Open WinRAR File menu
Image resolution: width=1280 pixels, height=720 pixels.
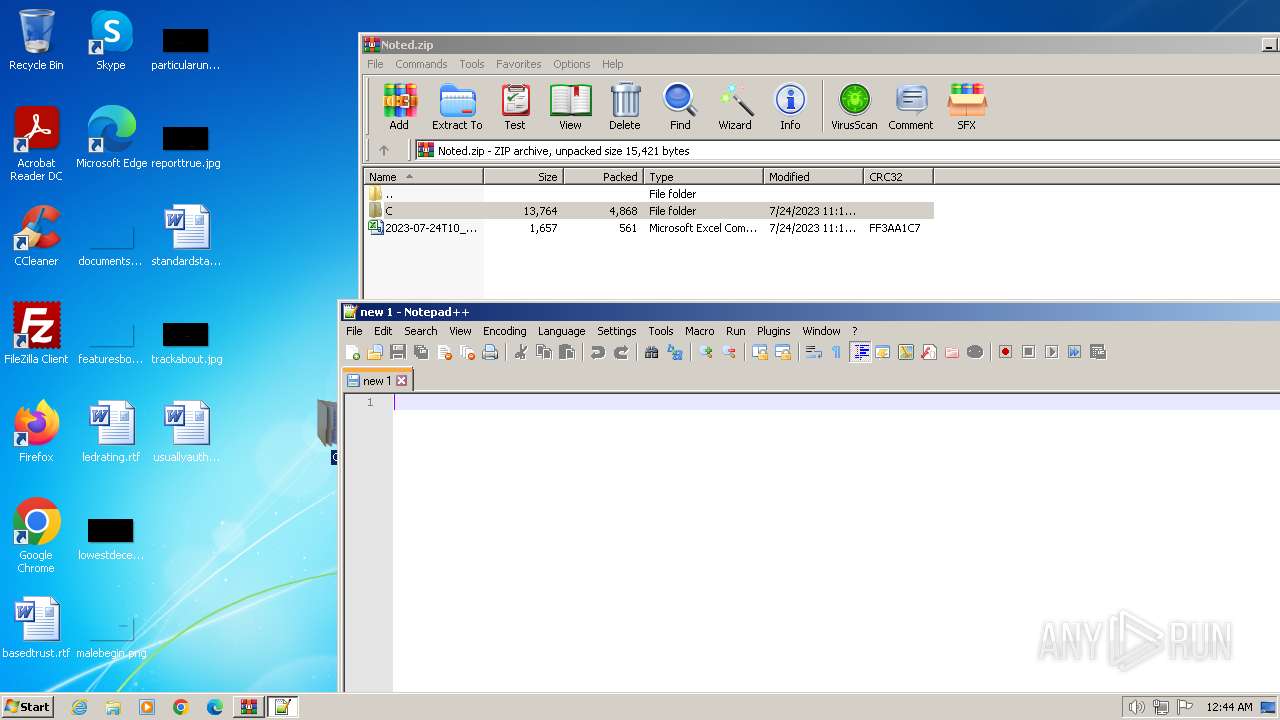tap(375, 64)
